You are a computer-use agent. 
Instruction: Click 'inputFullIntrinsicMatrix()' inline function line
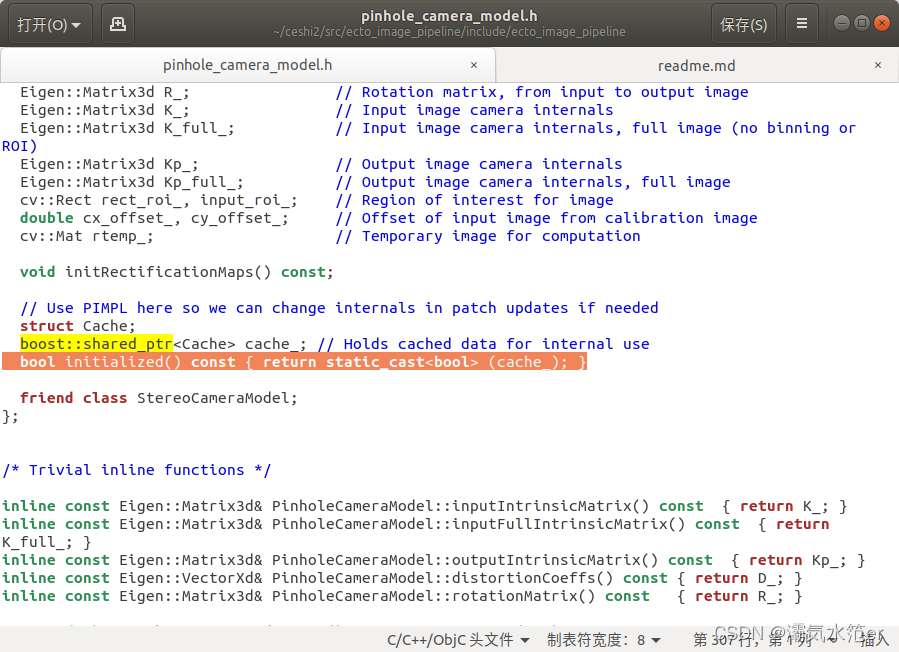pos(416,533)
